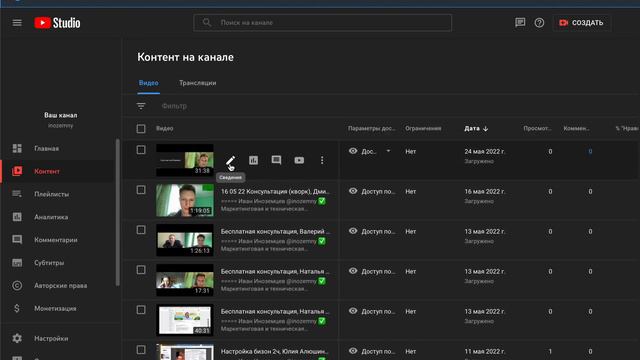This screenshot has height=360, width=640.
Task: Click the watch-on-YouTube icon on hovered row
Action: (x=299, y=160)
